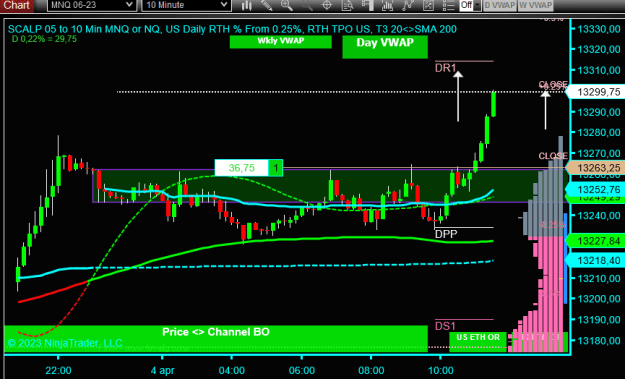
Task: Click the DR1 pivot label
Action: [x=445, y=68]
